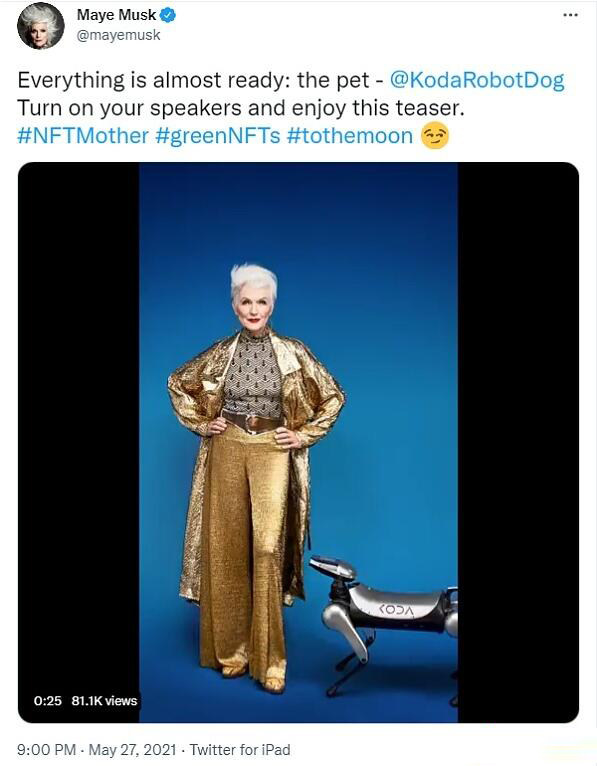Image resolution: width=597 pixels, height=766 pixels.
Task: Click the smirking face emoji
Action: 435,136
